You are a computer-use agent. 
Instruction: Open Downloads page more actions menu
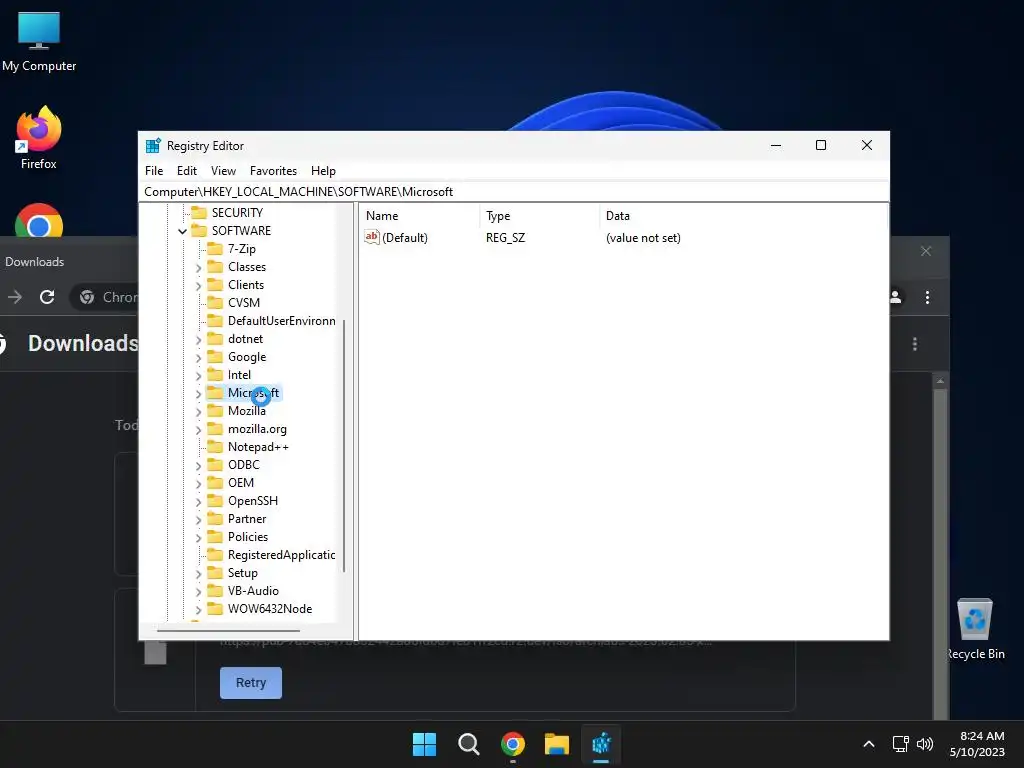click(x=915, y=344)
